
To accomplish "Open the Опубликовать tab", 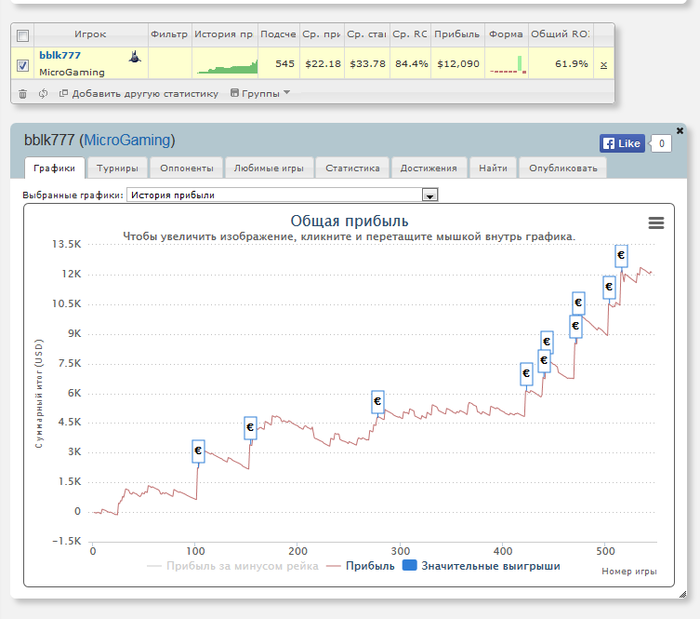I will [563, 168].
